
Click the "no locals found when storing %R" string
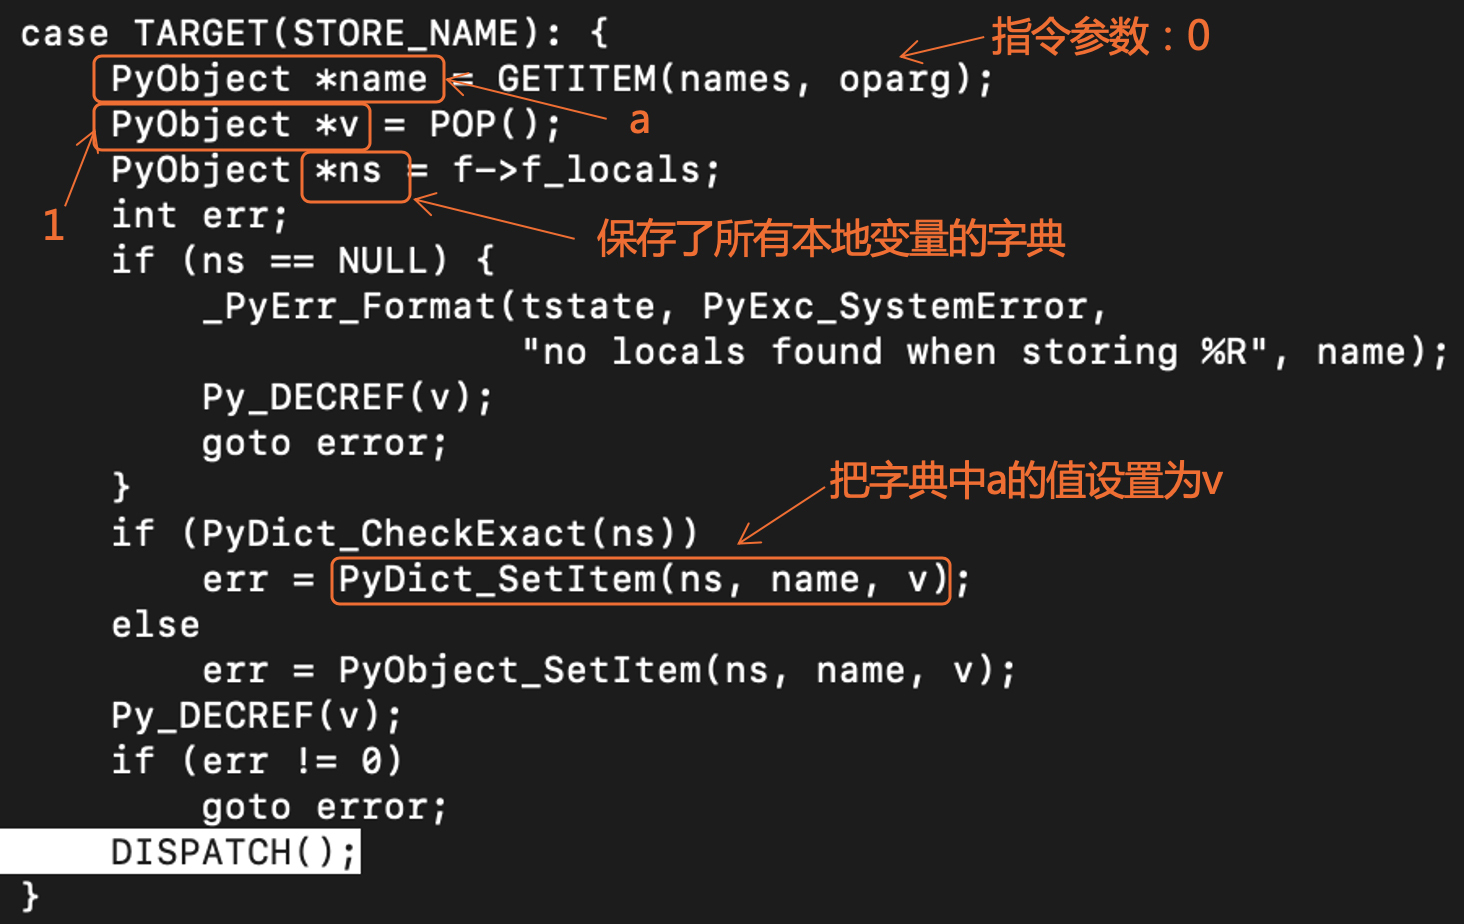895,352
